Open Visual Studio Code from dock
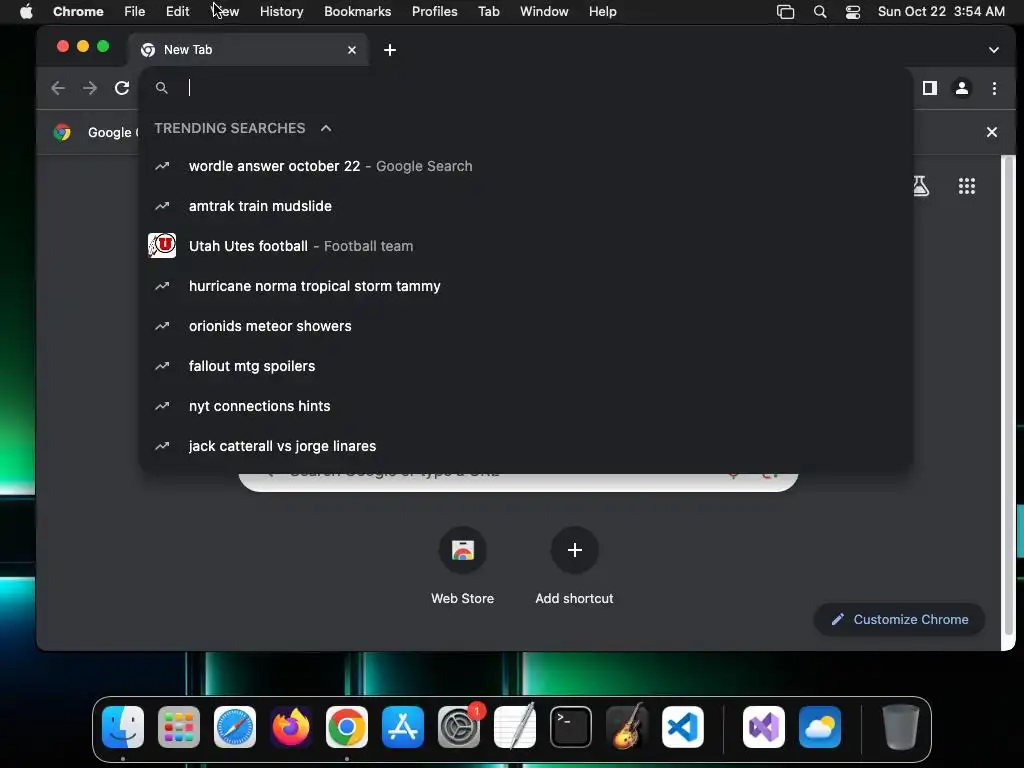 pos(682,727)
